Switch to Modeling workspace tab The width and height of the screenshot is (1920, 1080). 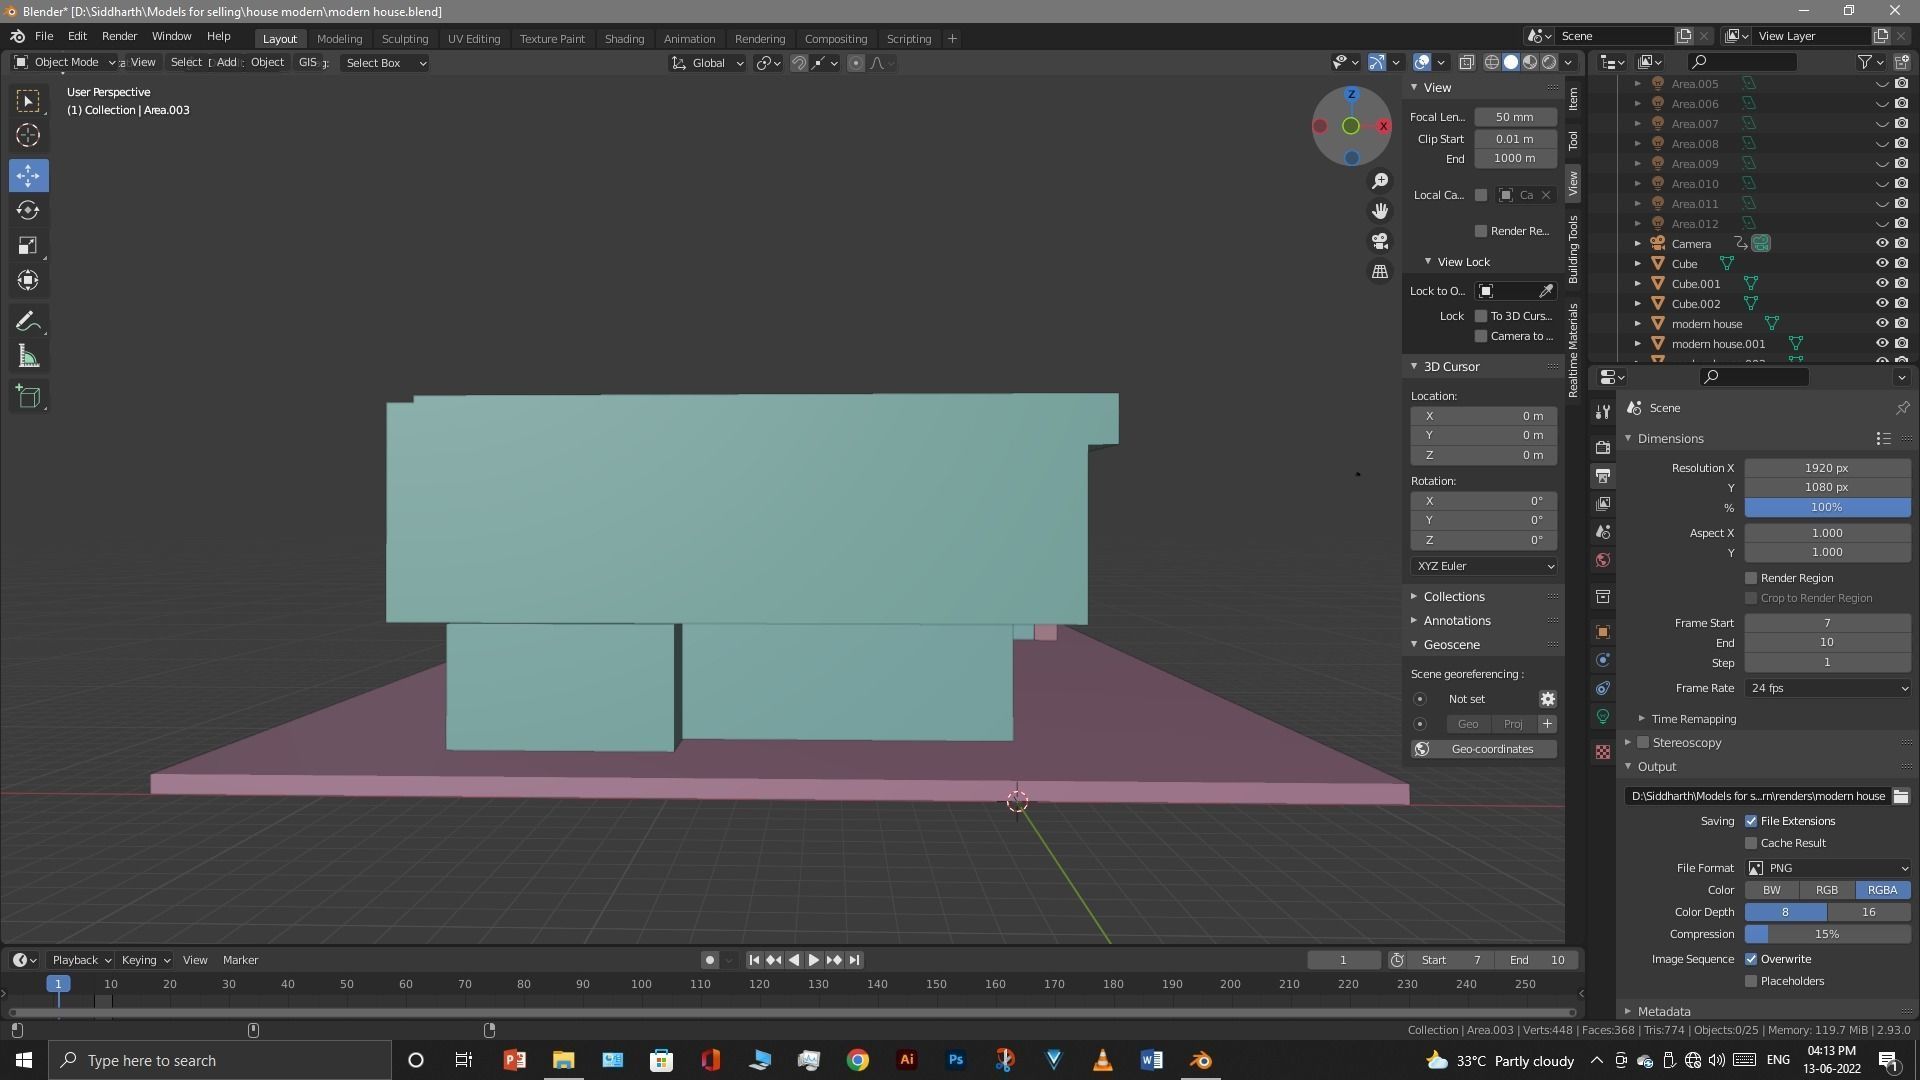click(339, 39)
